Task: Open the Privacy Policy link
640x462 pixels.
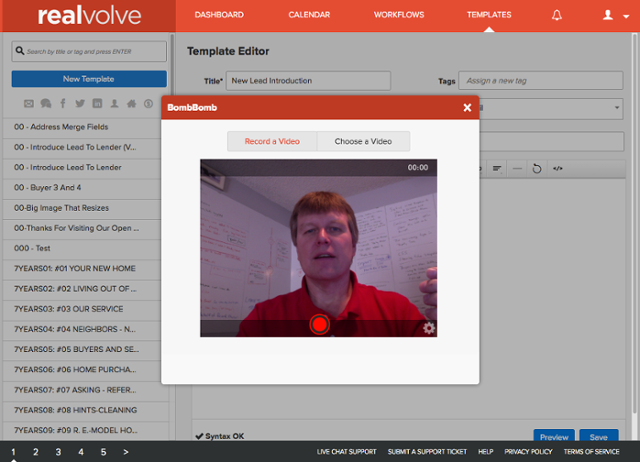Action: [528, 452]
